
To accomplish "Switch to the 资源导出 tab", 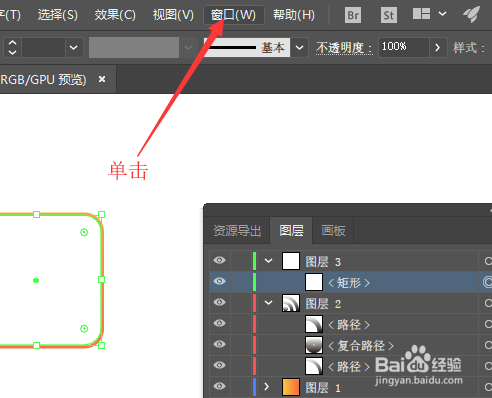I will pos(237,230).
